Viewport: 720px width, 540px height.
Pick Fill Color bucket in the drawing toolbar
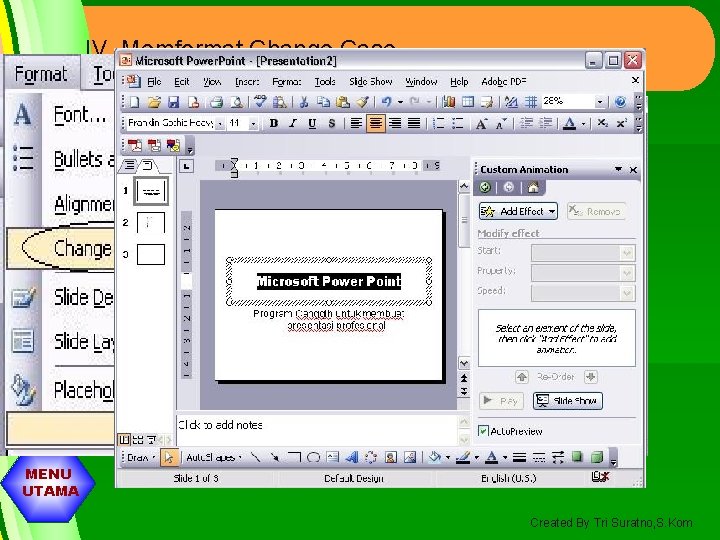pos(434,457)
